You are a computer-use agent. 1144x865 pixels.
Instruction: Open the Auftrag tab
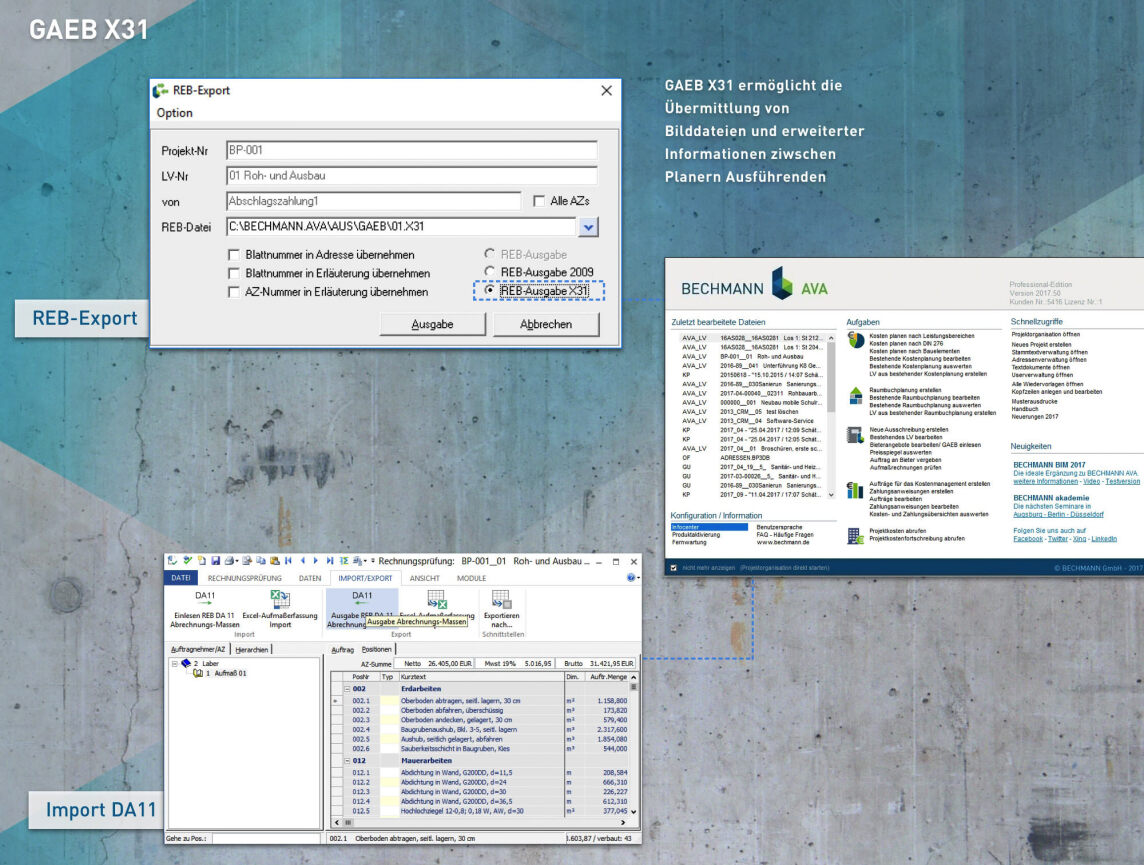(x=342, y=649)
